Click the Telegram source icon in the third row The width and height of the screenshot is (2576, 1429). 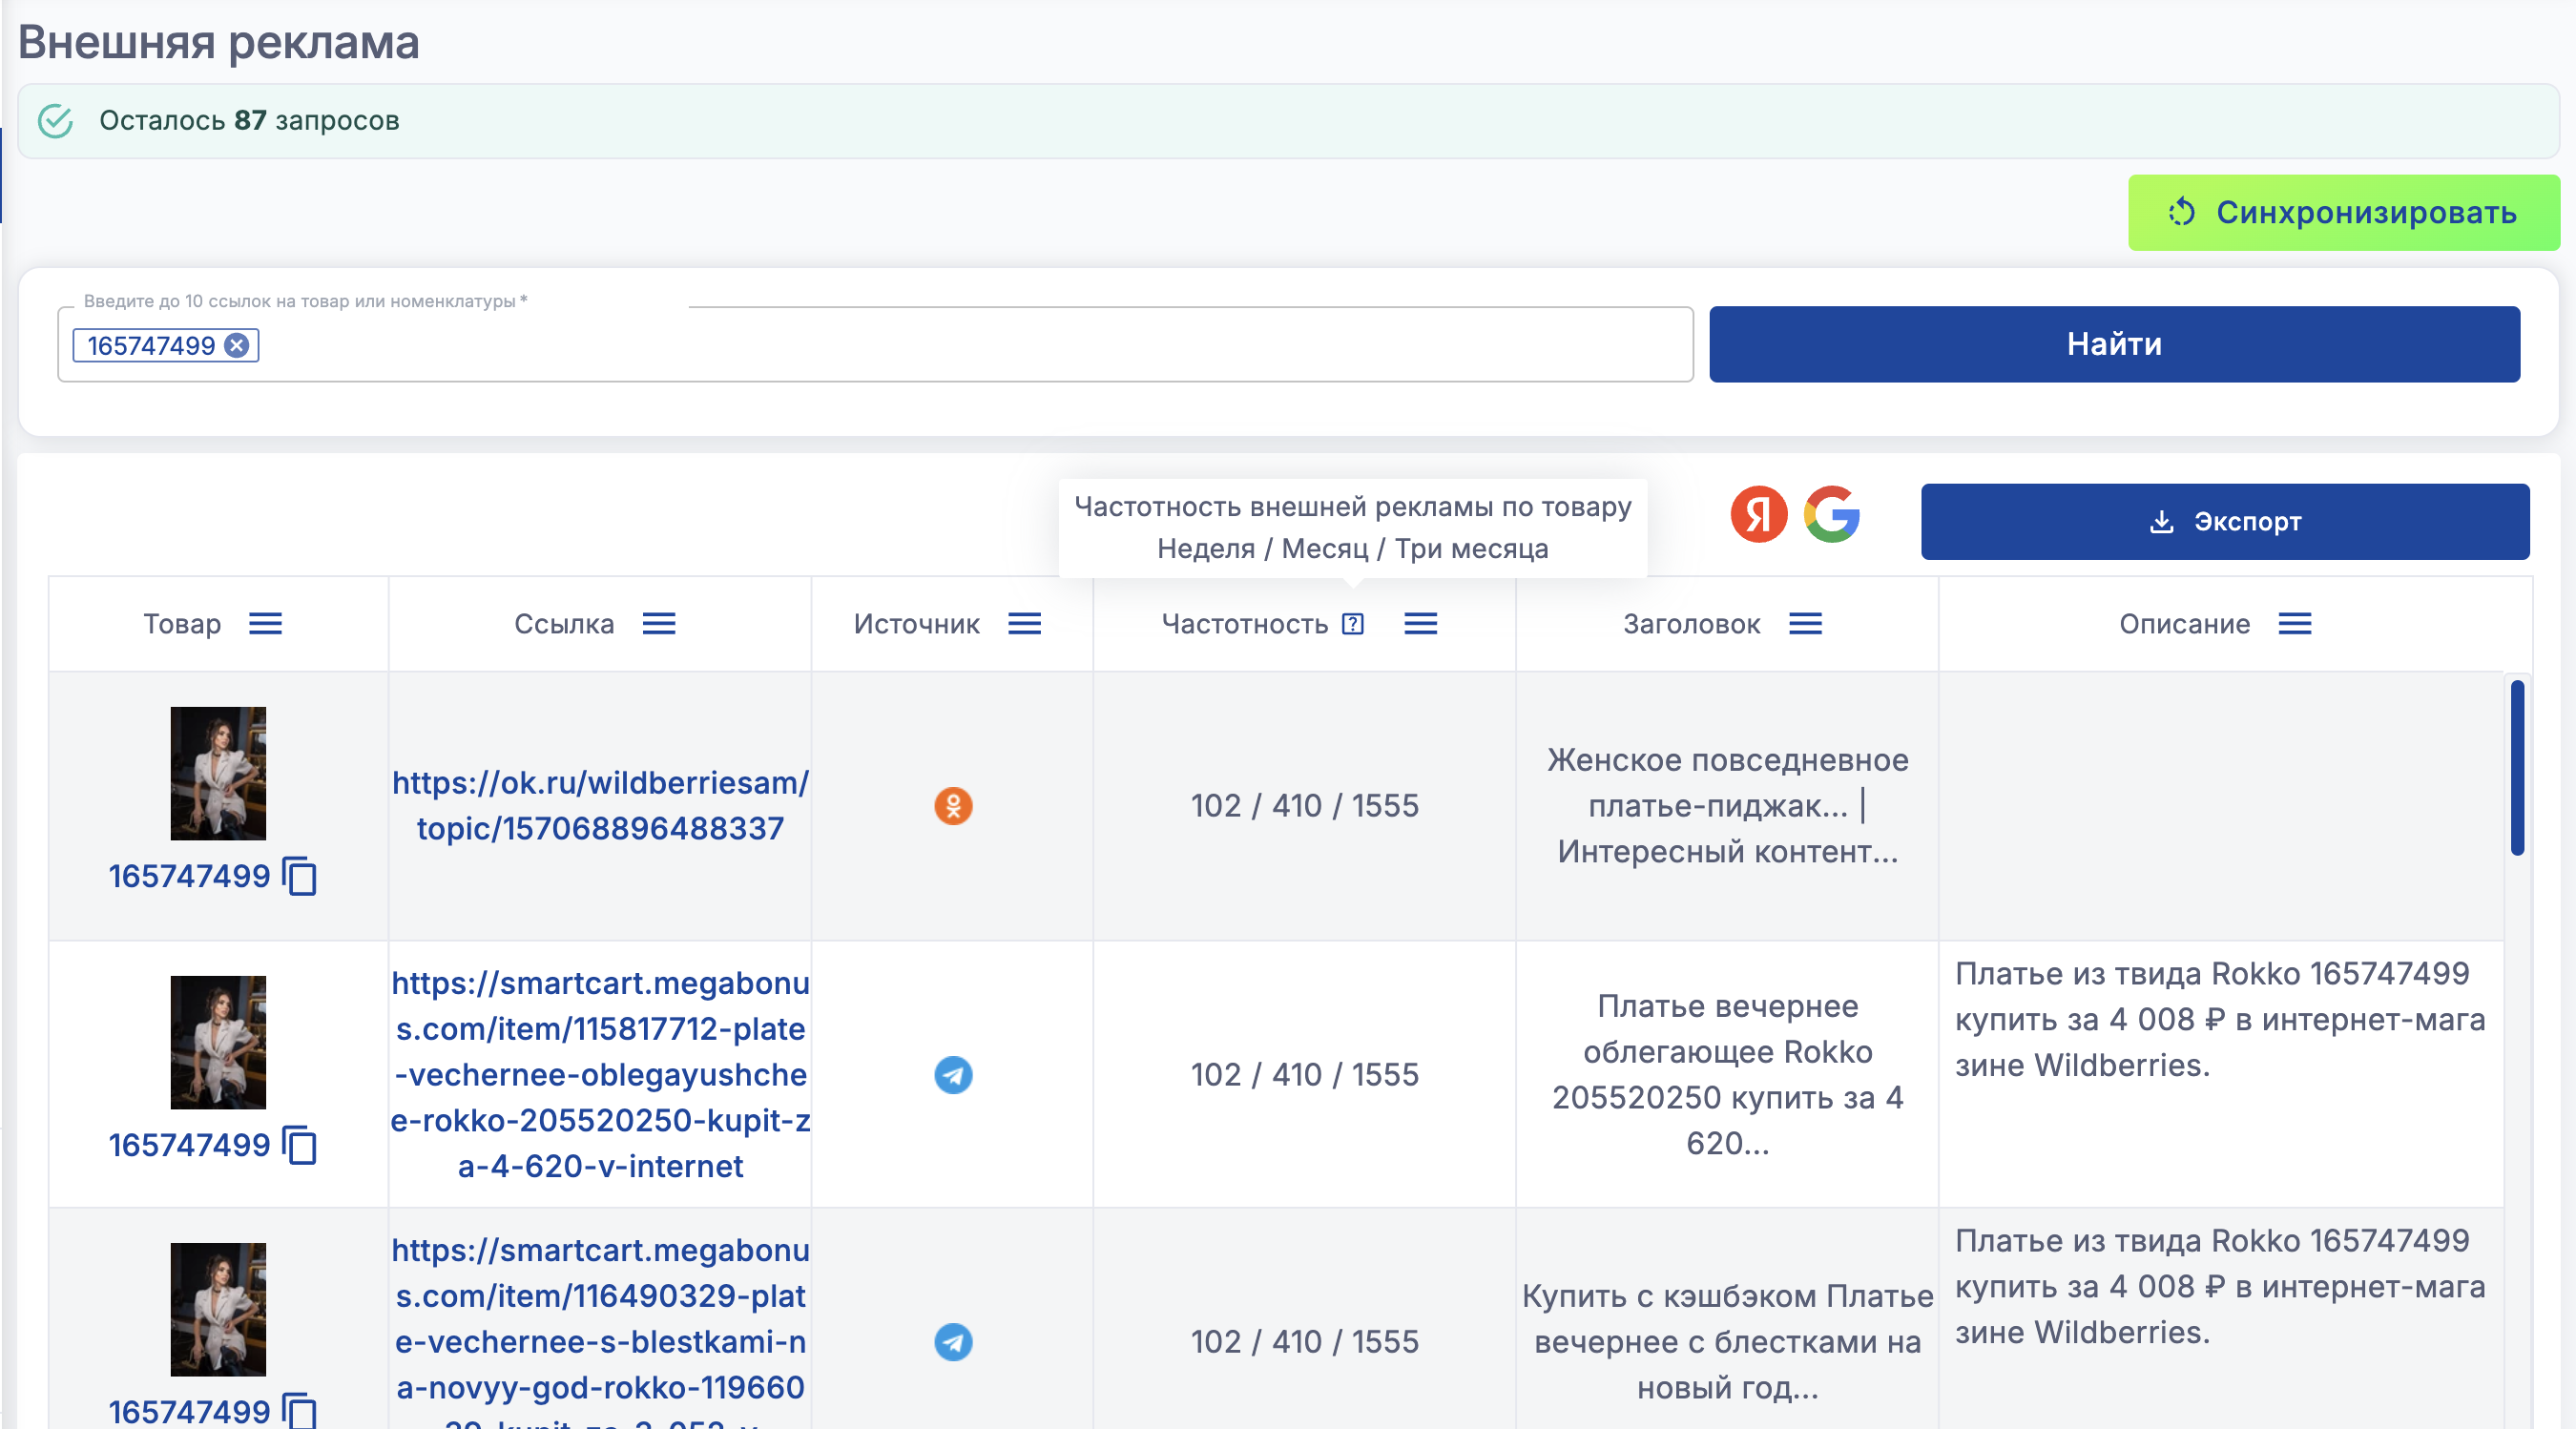953,1342
